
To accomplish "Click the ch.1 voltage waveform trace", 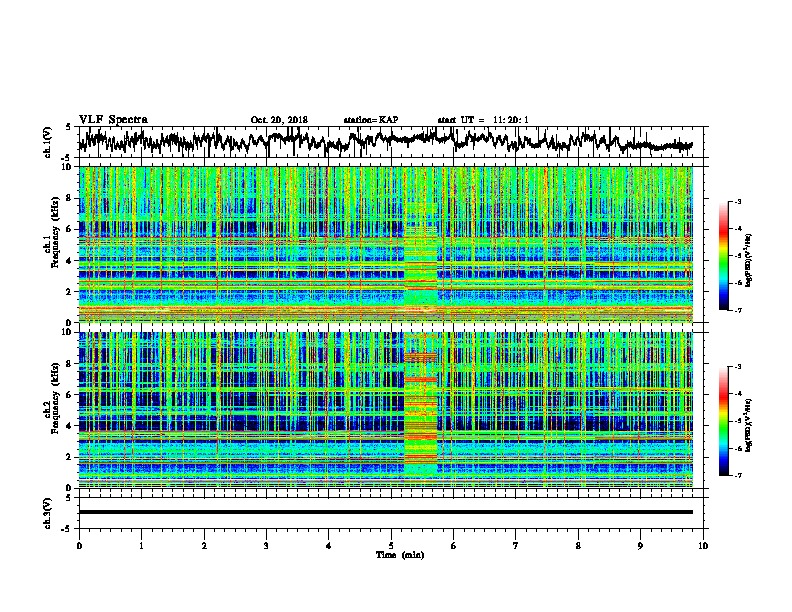I will point(385,142).
